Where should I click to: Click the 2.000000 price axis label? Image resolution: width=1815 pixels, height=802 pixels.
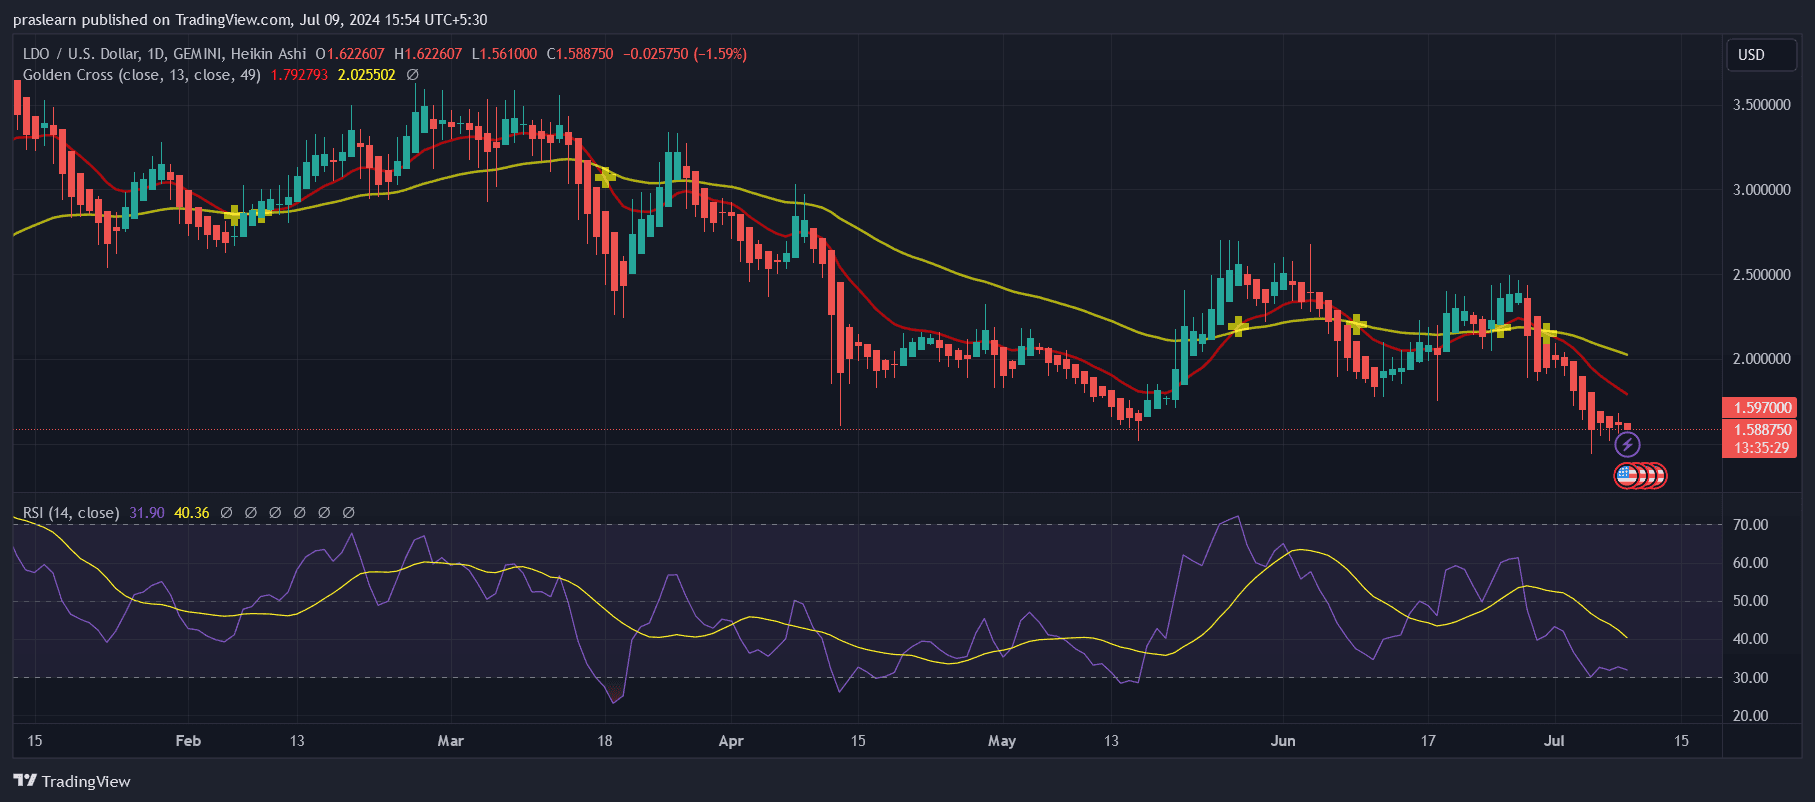pyautogui.click(x=1761, y=359)
